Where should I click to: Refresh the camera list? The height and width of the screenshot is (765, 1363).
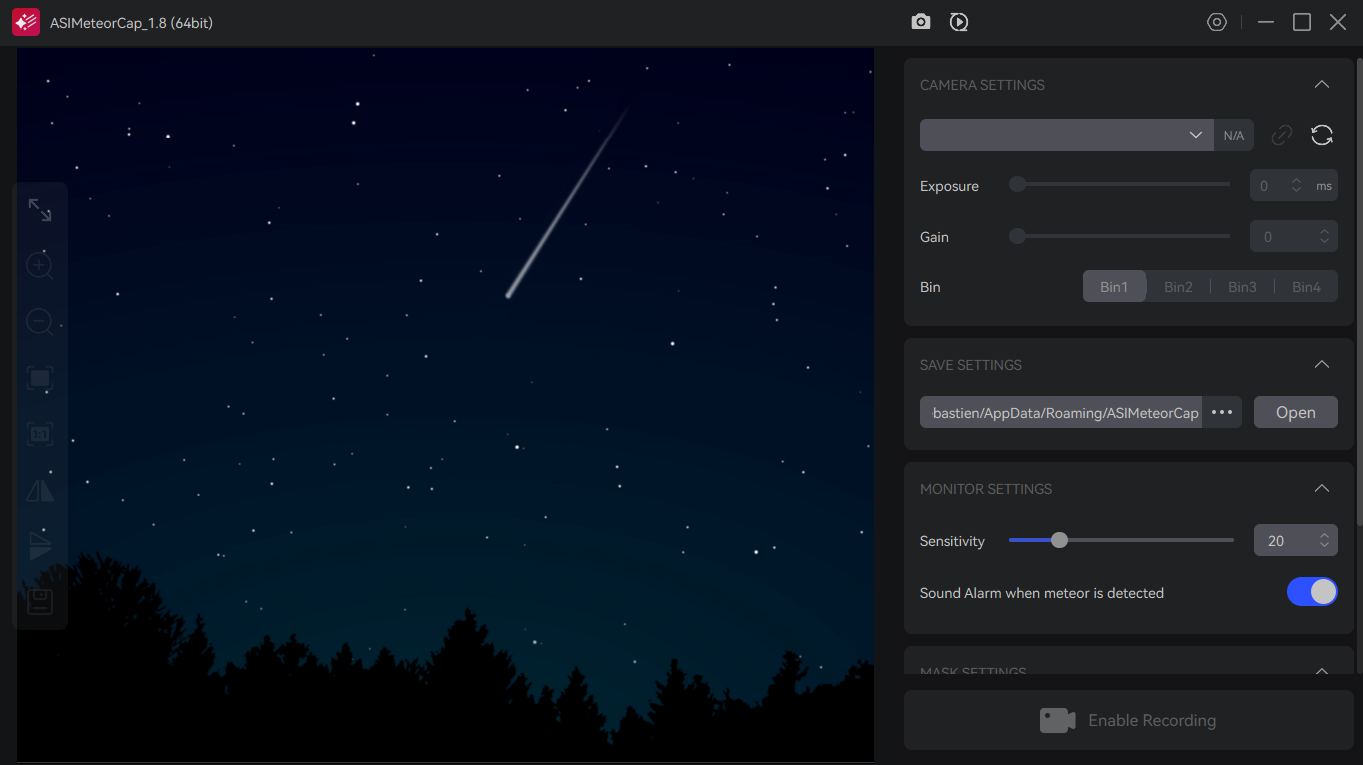pyautogui.click(x=1322, y=135)
